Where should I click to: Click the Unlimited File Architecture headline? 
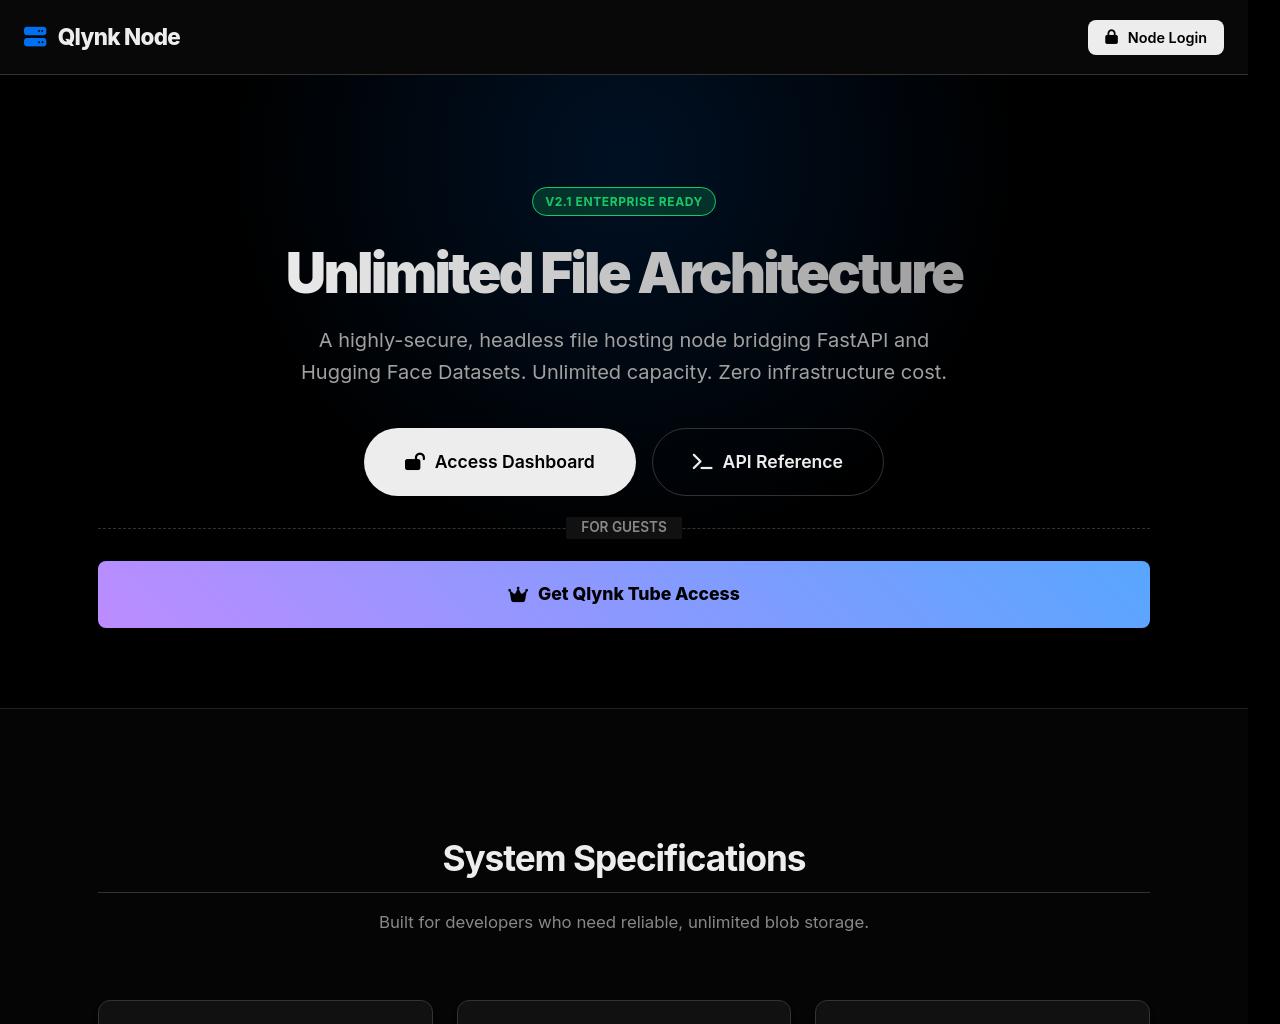(624, 273)
